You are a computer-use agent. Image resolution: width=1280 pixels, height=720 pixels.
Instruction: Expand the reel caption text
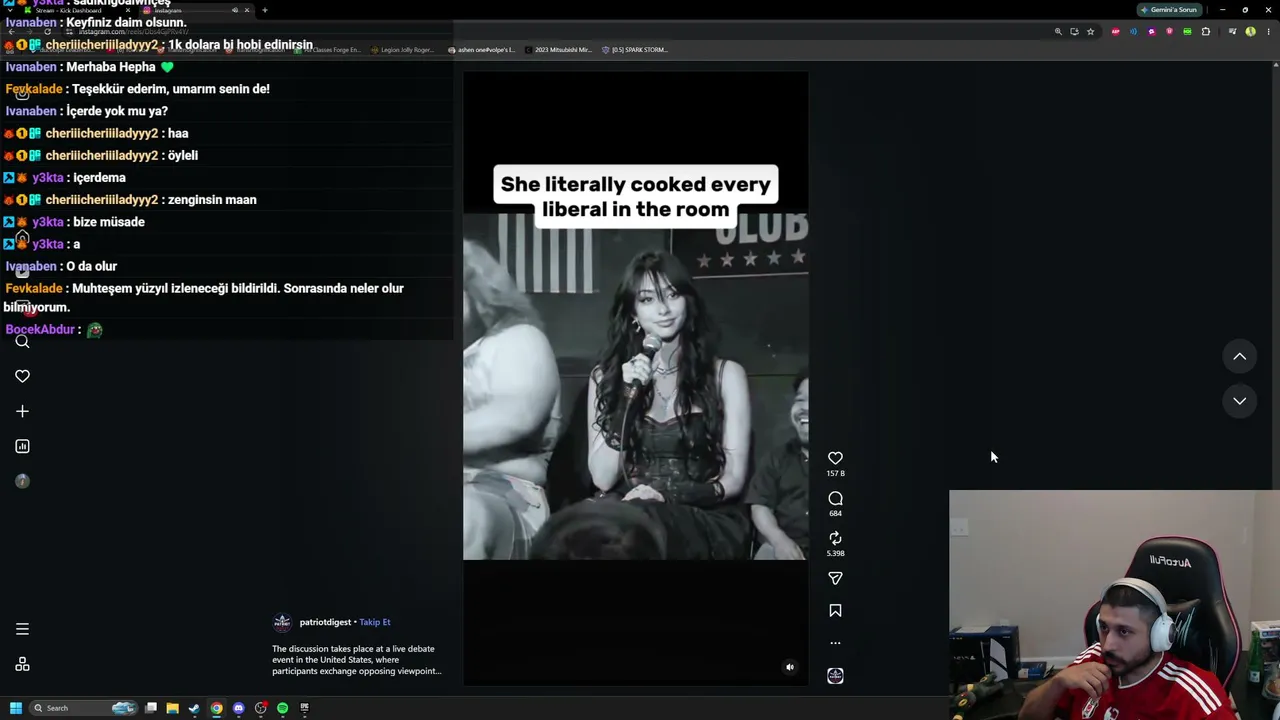tap(357, 660)
